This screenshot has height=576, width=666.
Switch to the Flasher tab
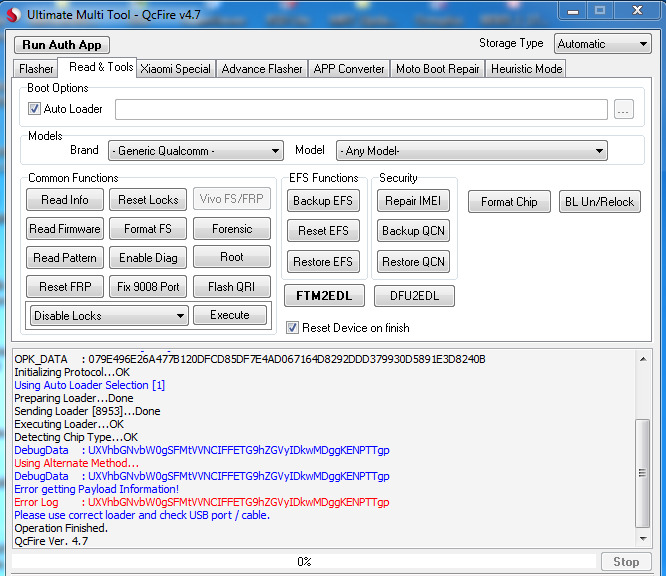pyautogui.click(x=36, y=69)
